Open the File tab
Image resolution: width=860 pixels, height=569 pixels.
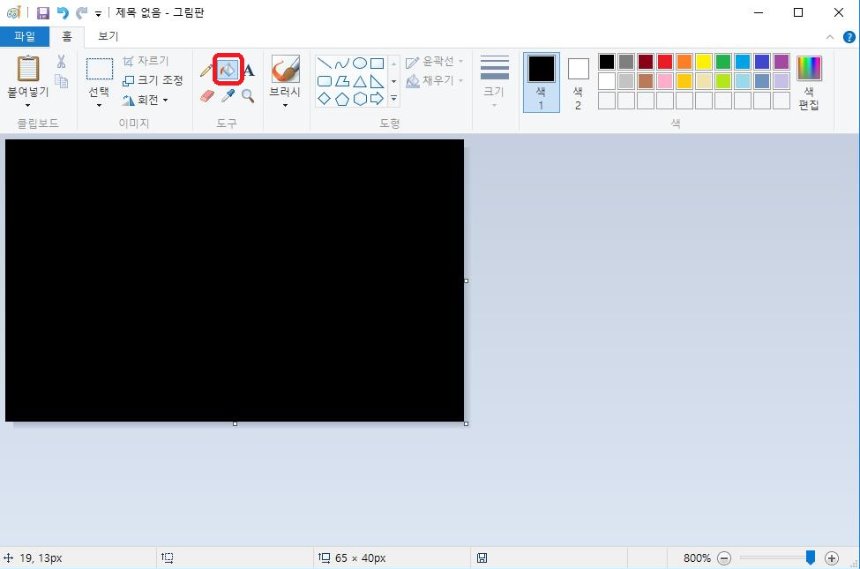(25, 37)
